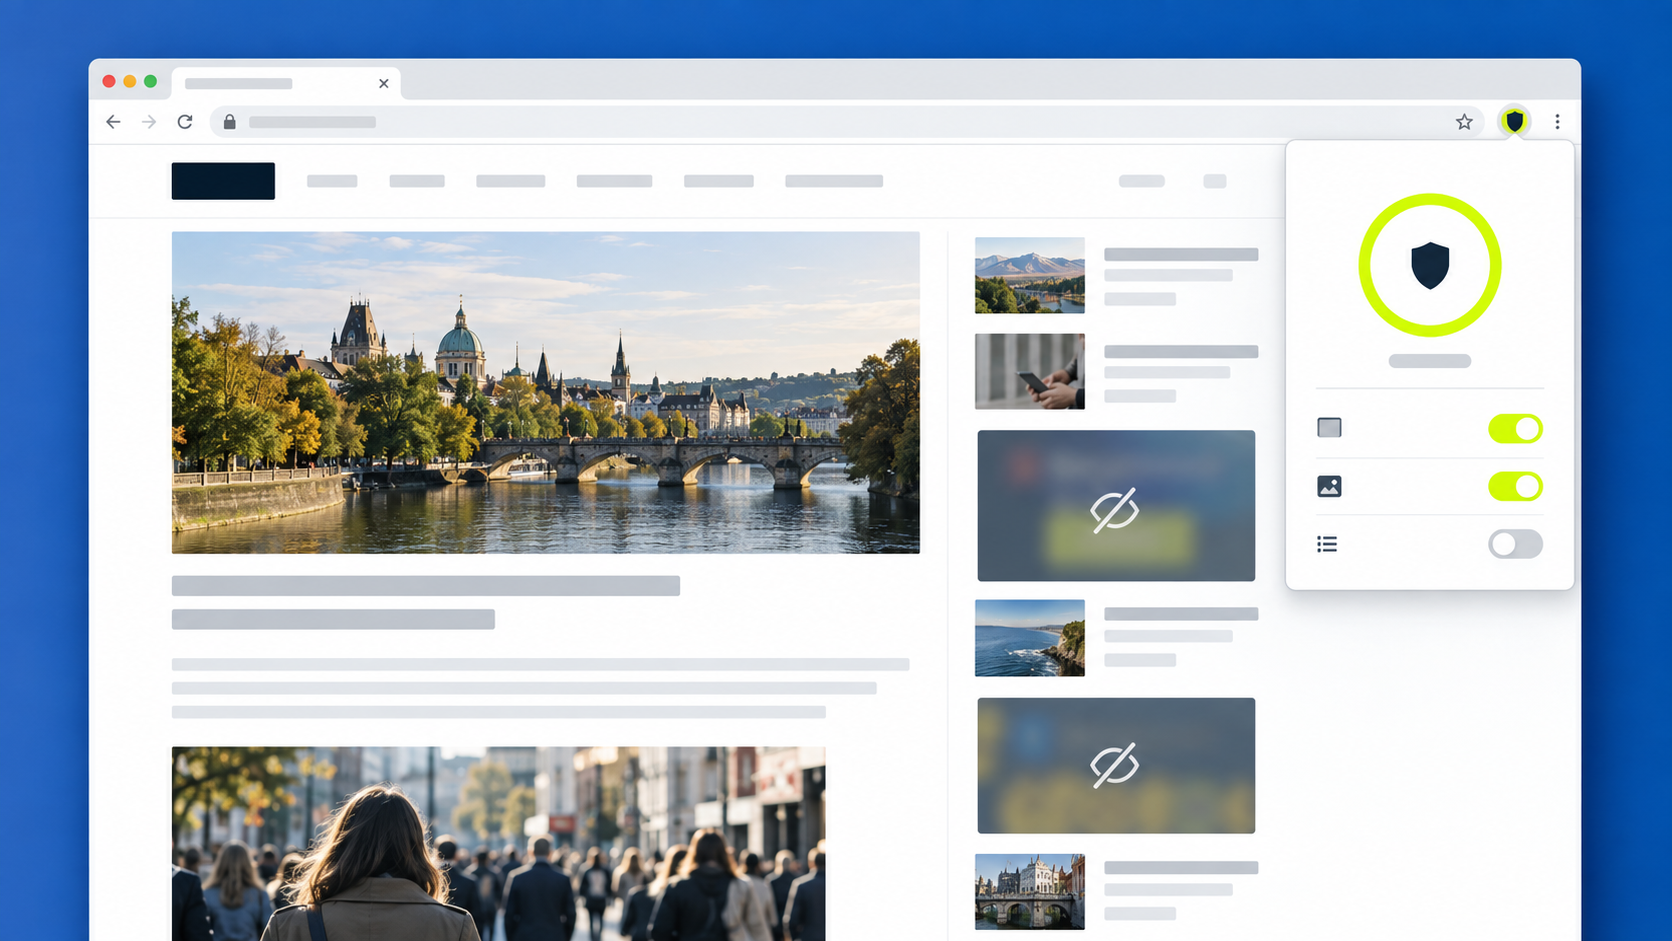Click the padlock icon in the address bar
Viewport: 1672px width, 941px height.
coord(229,122)
